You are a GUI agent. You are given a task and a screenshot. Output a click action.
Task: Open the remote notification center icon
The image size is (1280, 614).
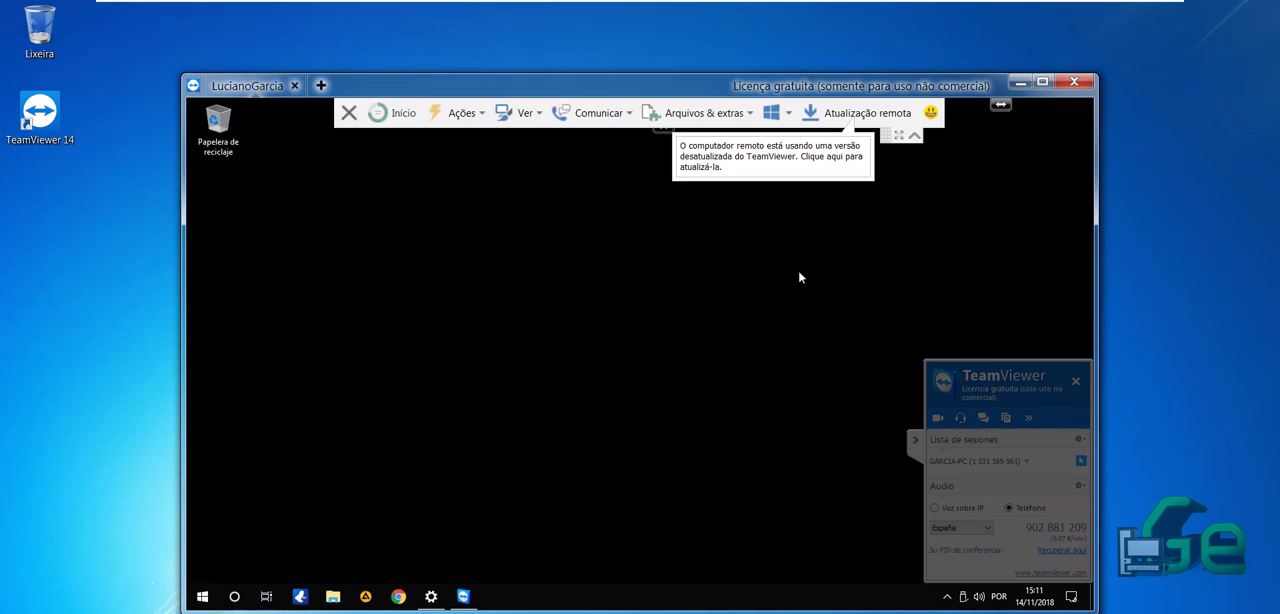tap(1071, 597)
